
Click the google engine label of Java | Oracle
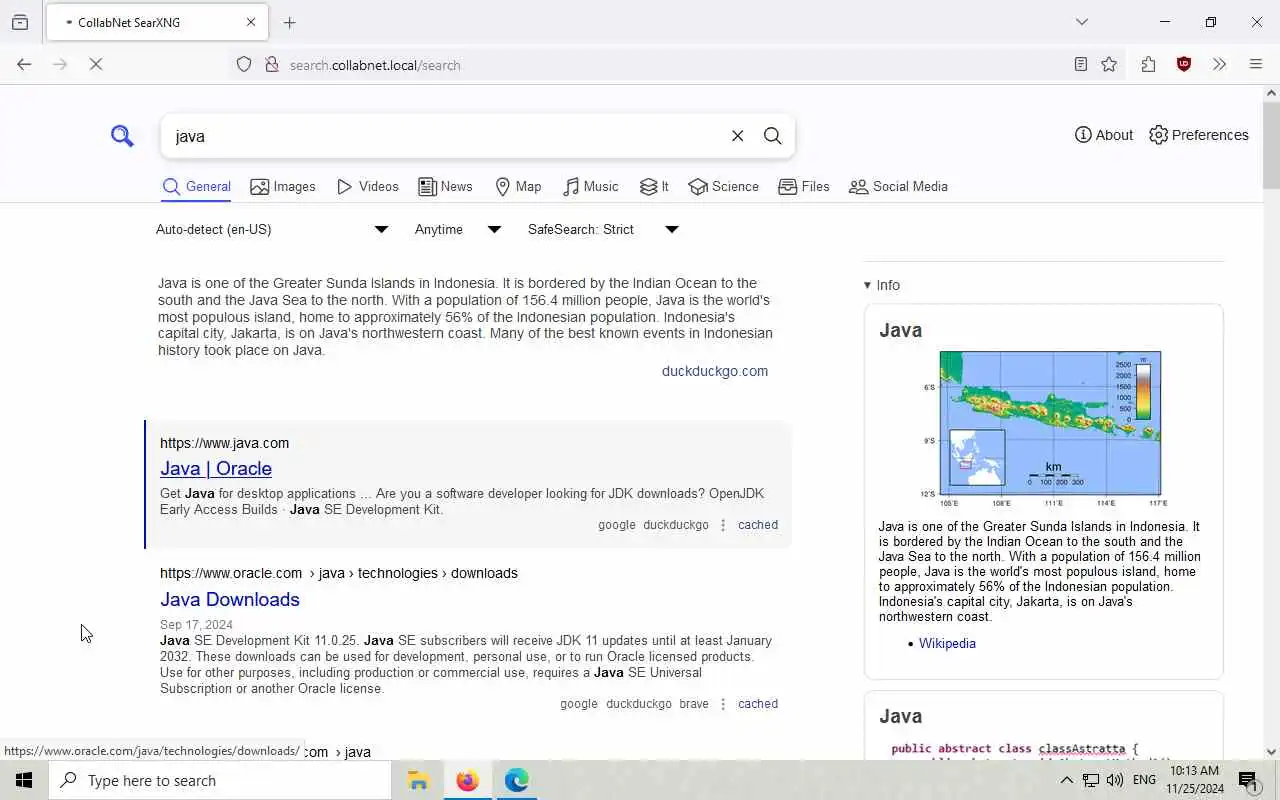tap(617, 525)
